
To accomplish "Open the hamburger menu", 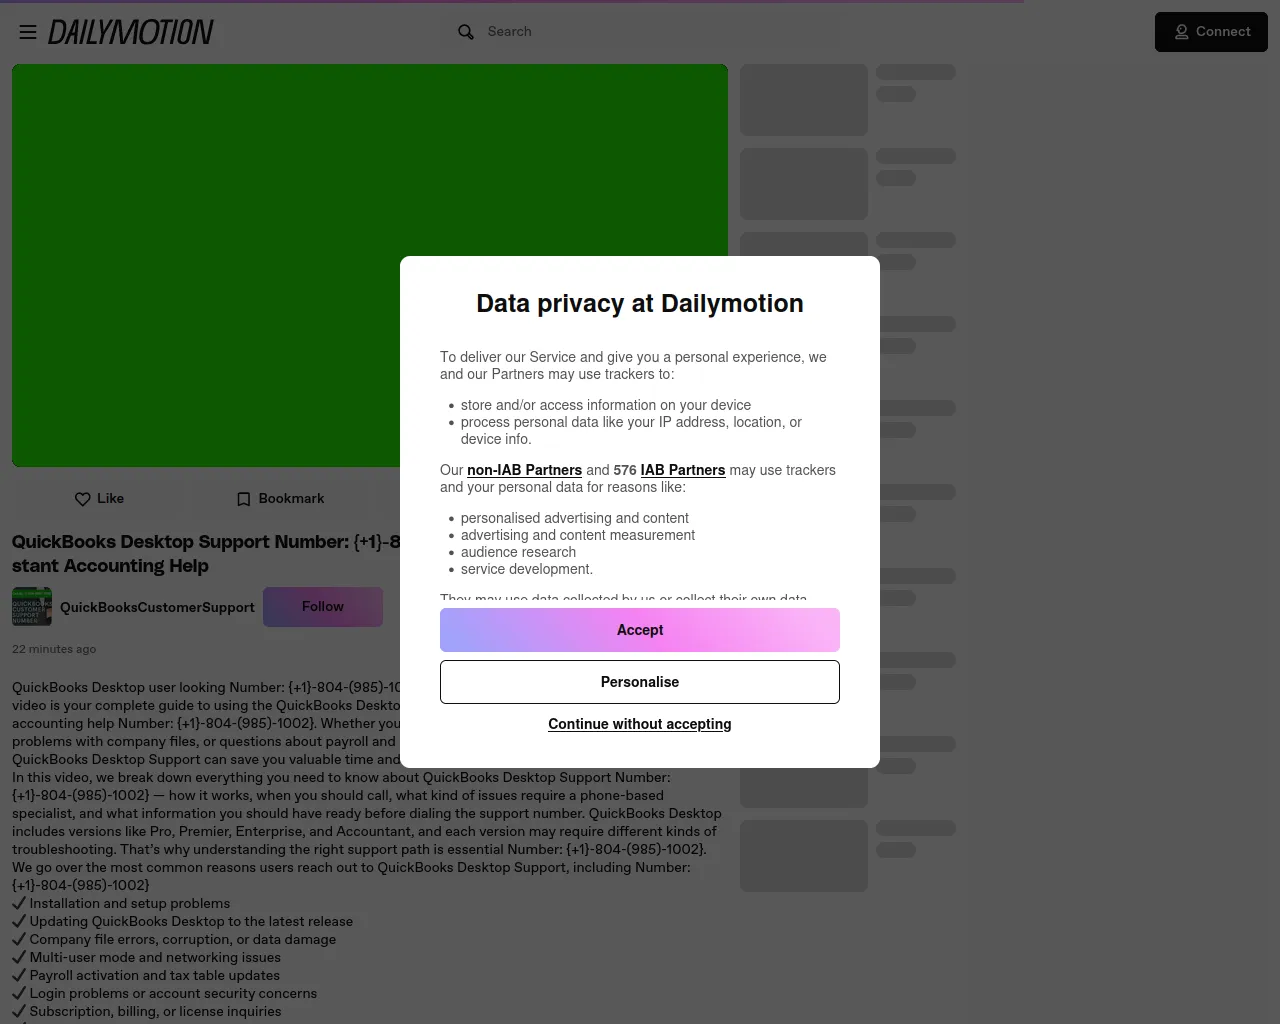I will pos(28,32).
